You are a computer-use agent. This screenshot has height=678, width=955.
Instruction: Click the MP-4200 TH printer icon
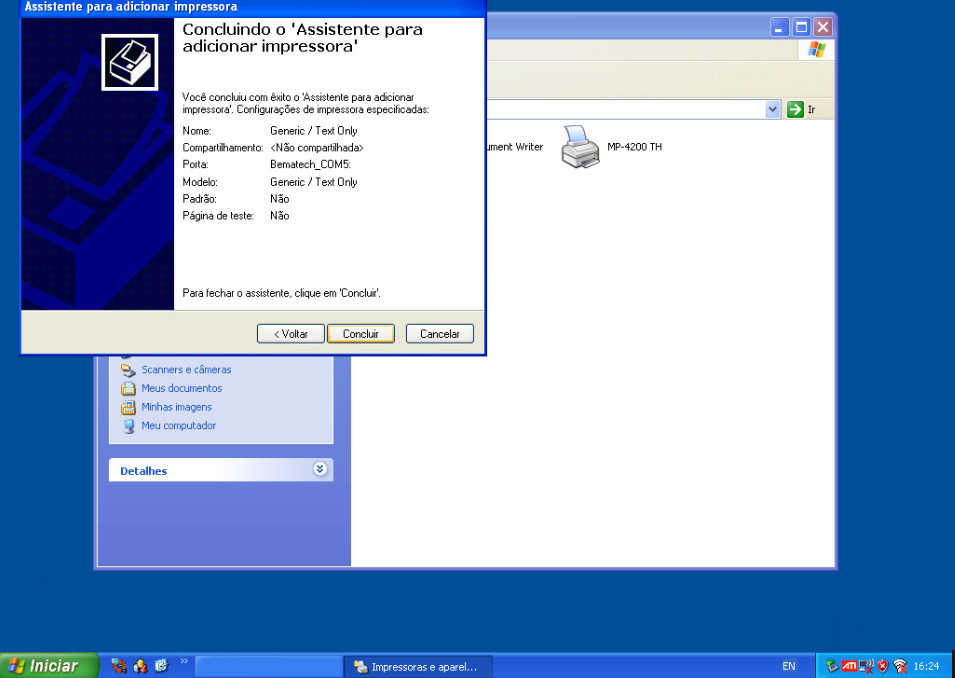580,147
